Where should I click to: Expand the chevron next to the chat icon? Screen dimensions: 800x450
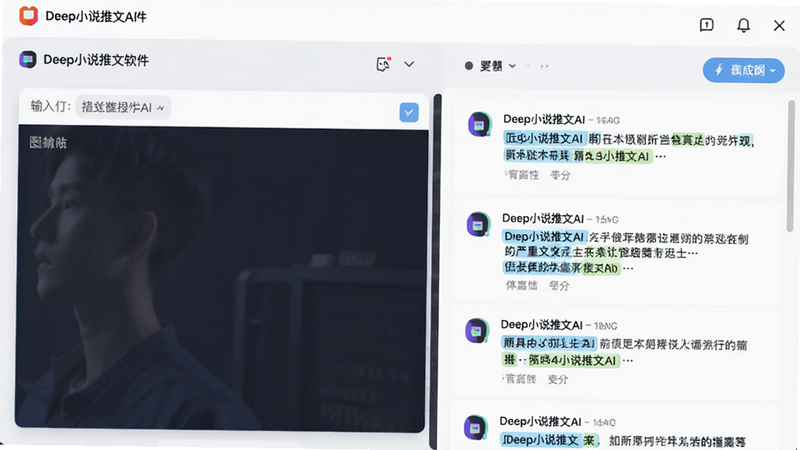pyautogui.click(x=409, y=64)
